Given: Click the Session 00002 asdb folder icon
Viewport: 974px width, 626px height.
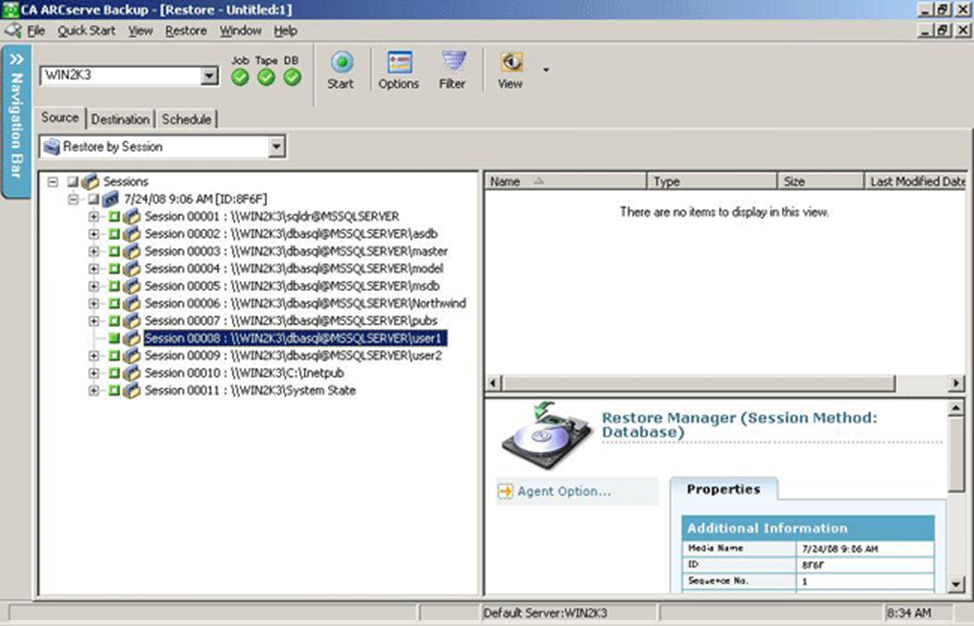Looking at the screenshot, I should tap(132, 234).
